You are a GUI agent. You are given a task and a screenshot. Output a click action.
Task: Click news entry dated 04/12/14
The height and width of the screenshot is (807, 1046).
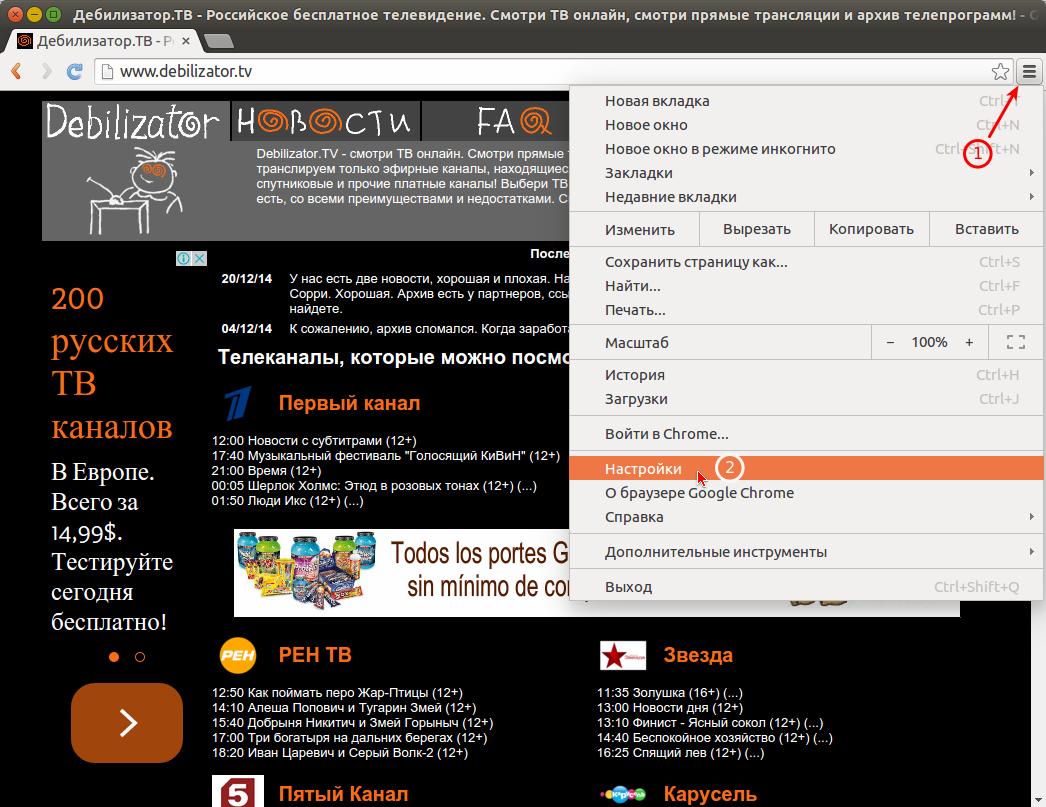pyautogui.click(x=395, y=329)
